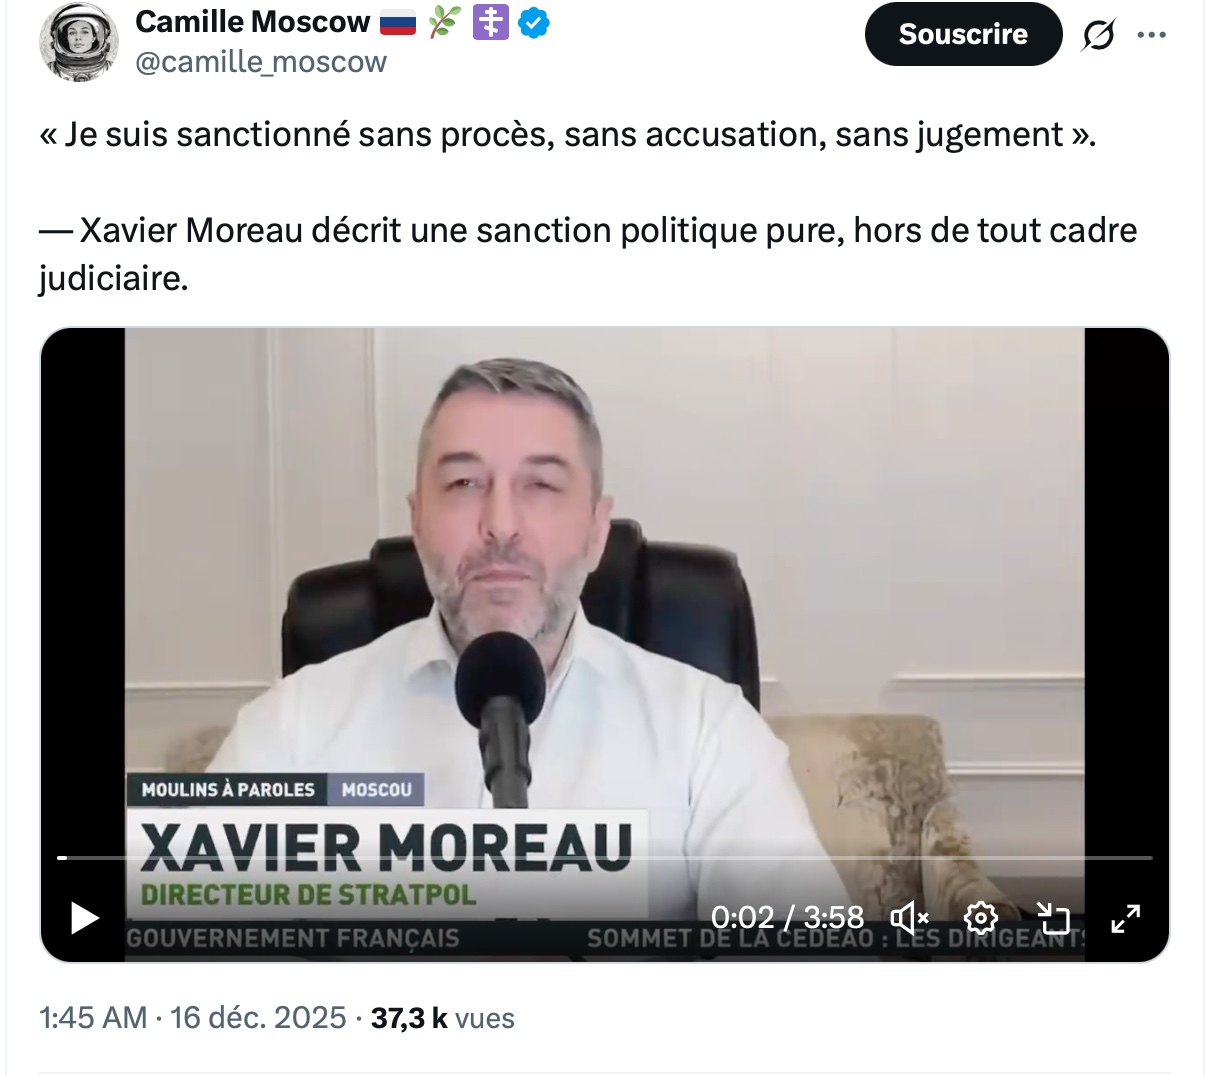Unmute the video sound

(909, 917)
